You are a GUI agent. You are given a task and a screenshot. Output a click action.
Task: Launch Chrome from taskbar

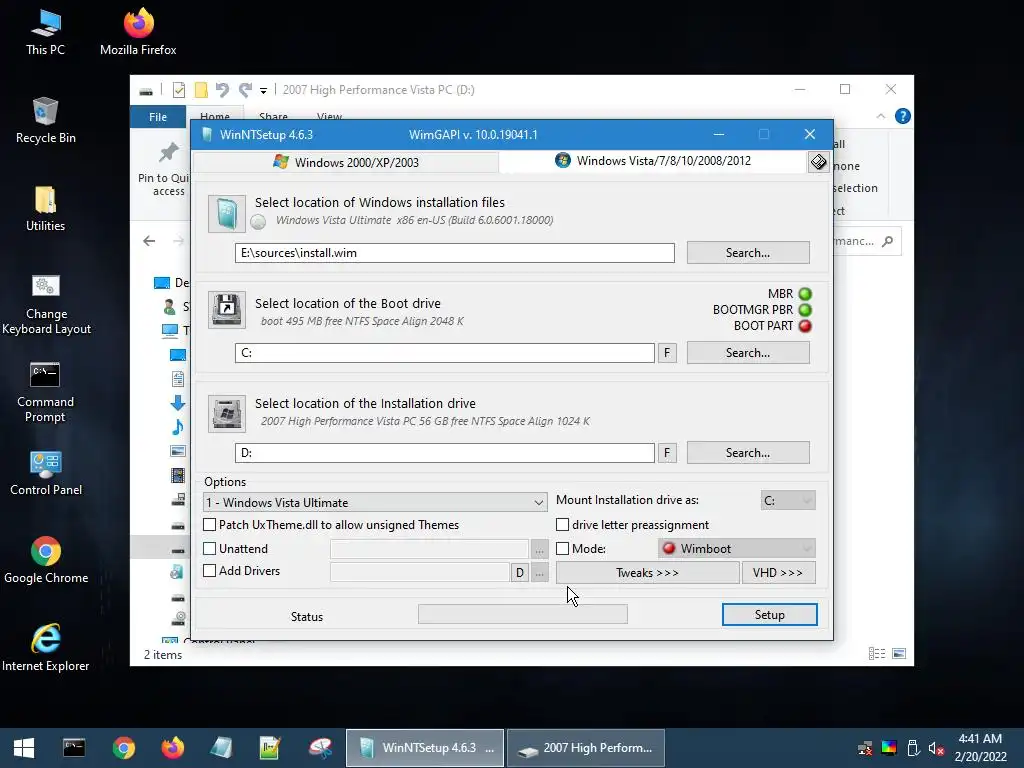coord(123,748)
